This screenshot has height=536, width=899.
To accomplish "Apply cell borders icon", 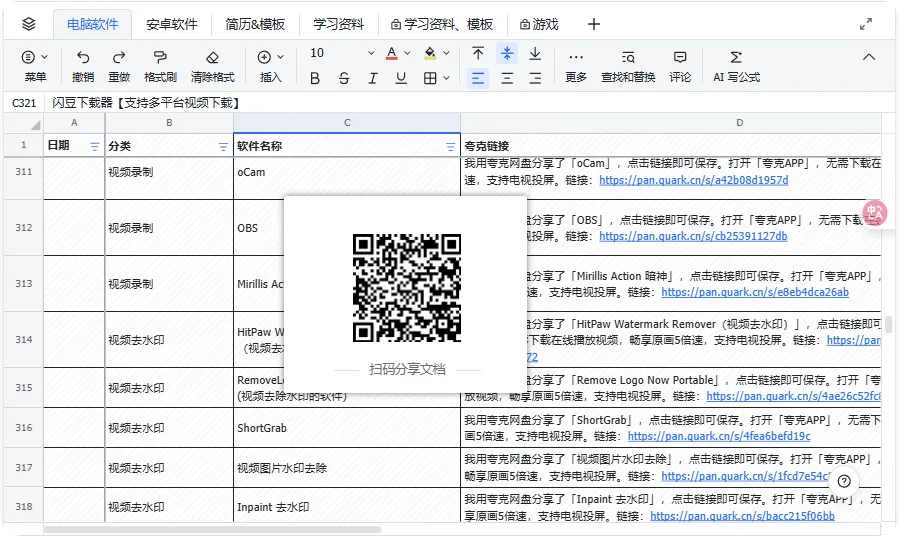I will click(430, 78).
